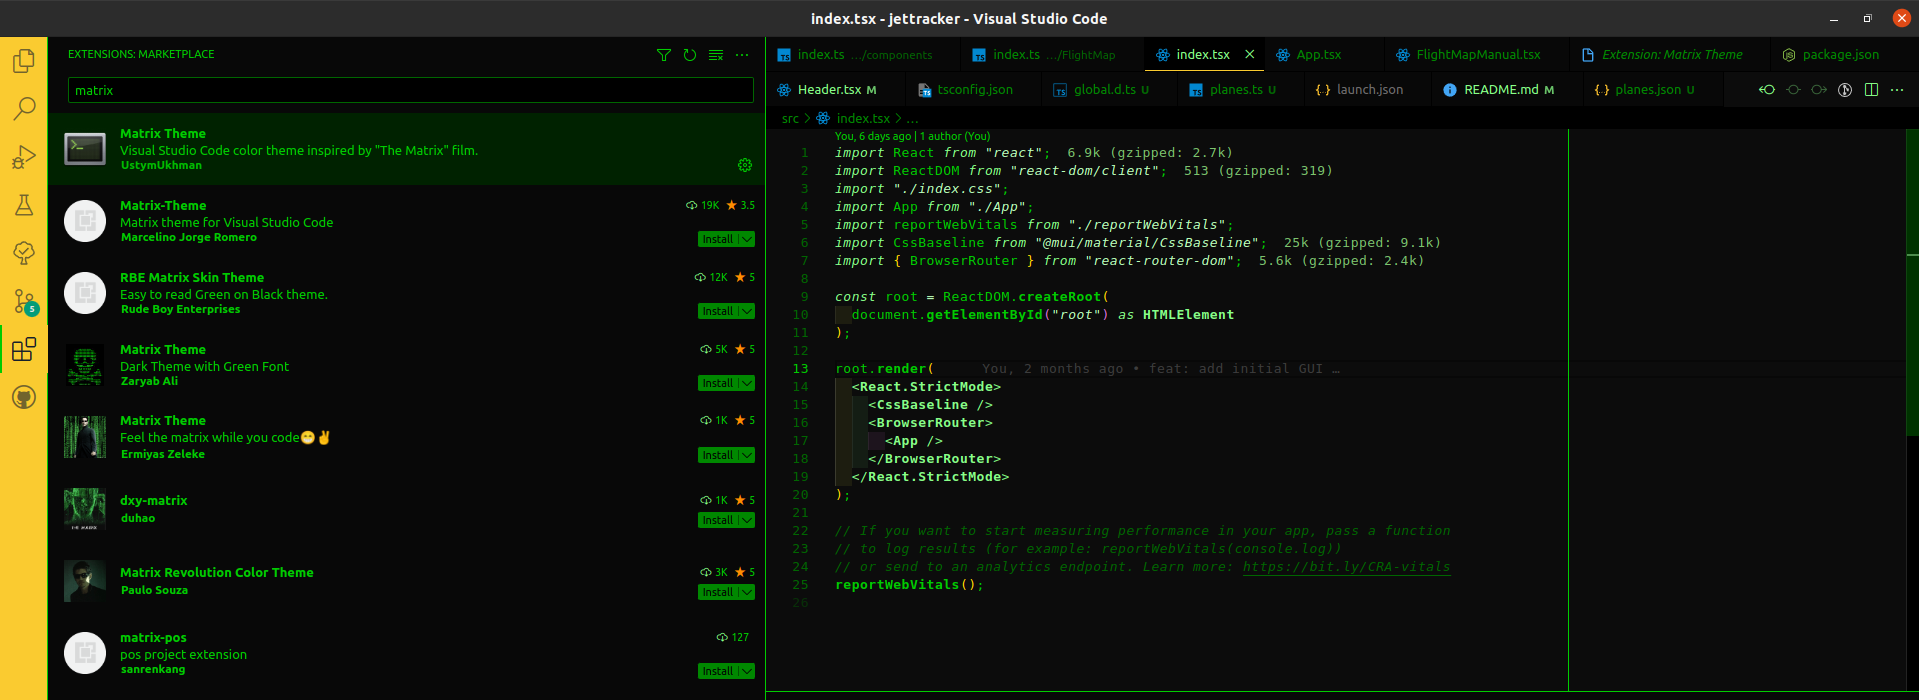Switch to tsconfig.json tab
The height and width of the screenshot is (700, 1919).
pos(974,90)
